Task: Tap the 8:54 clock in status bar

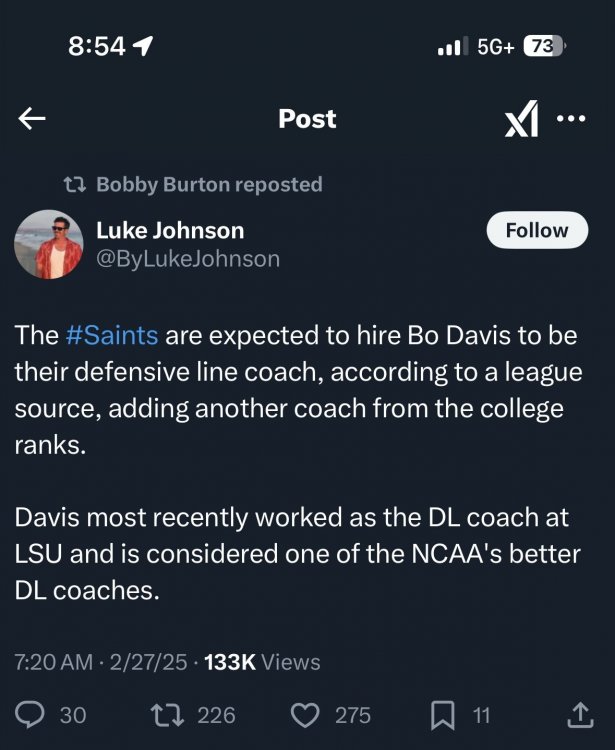Action: (x=98, y=46)
